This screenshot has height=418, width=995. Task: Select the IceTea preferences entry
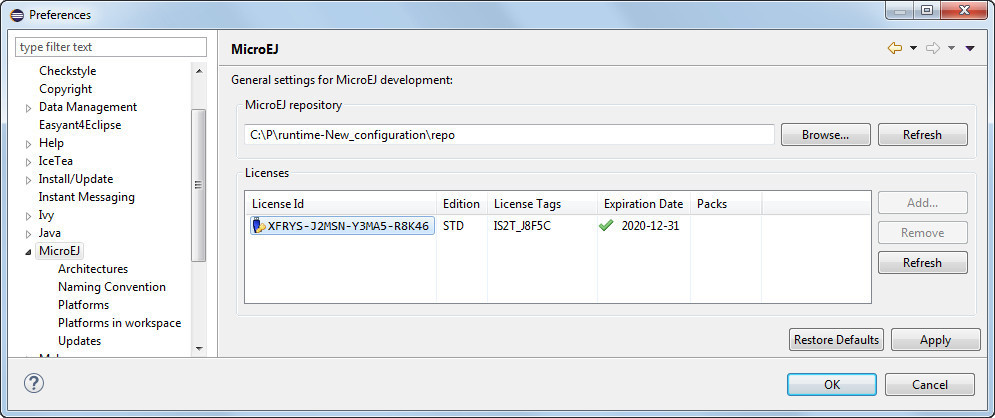tap(56, 161)
